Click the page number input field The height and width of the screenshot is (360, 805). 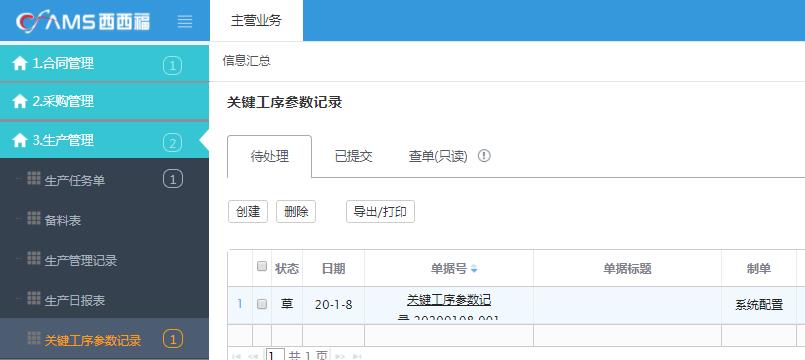(x=275, y=355)
